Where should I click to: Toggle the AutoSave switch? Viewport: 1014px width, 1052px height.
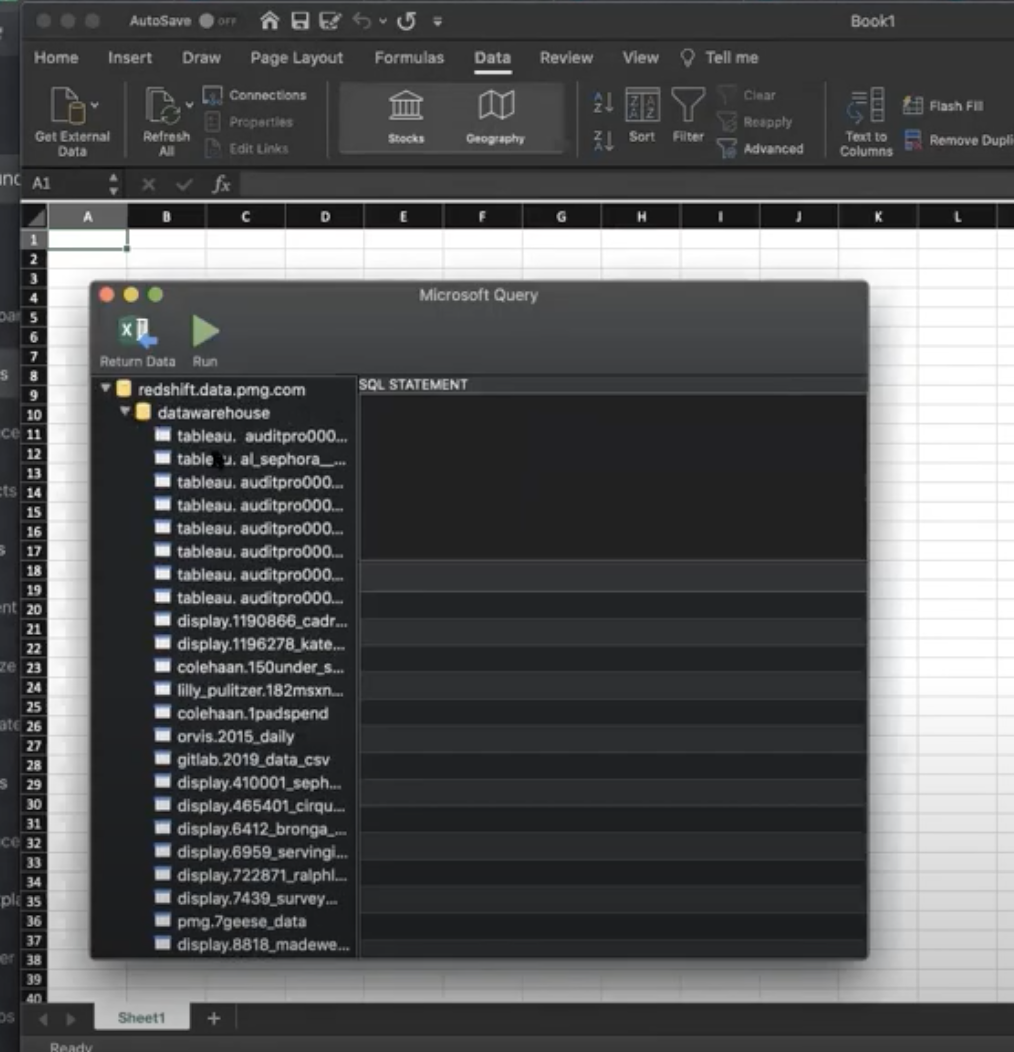click(x=217, y=21)
